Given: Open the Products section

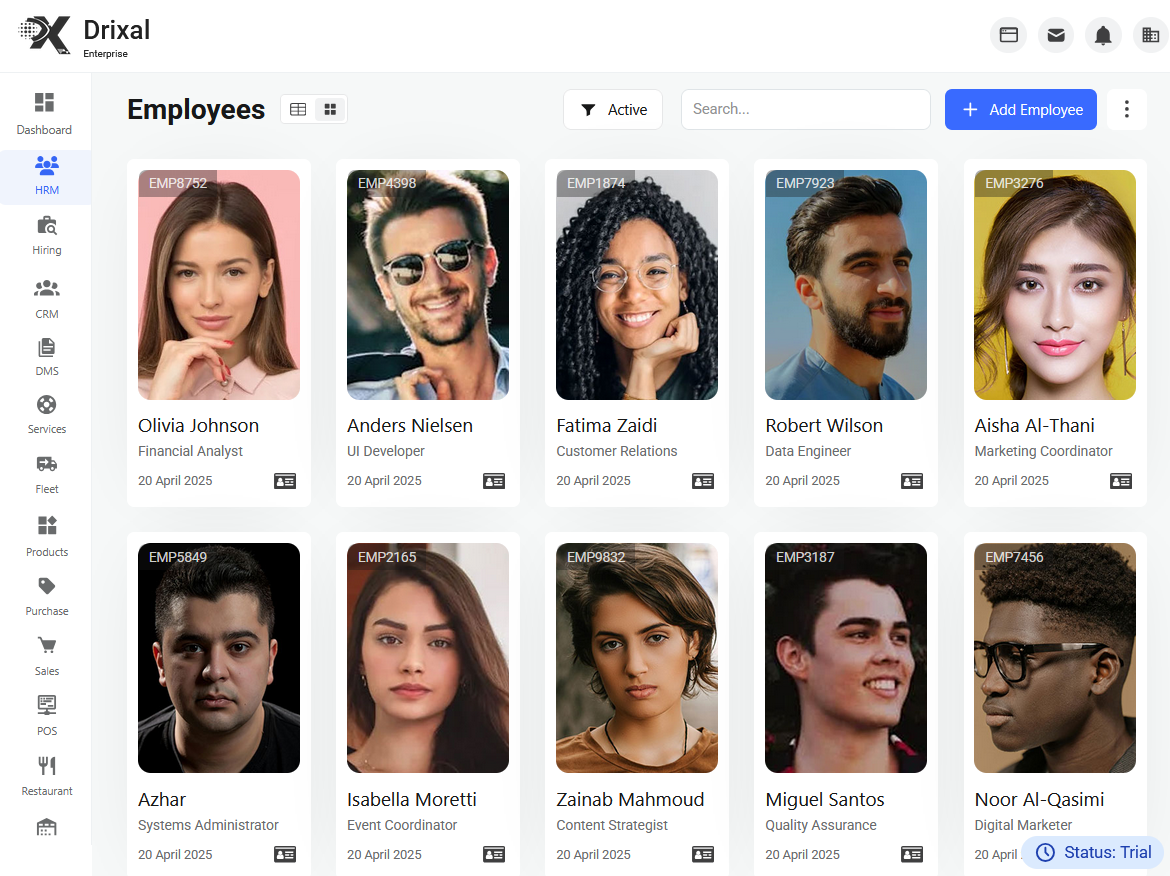Looking at the screenshot, I should (x=46, y=535).
